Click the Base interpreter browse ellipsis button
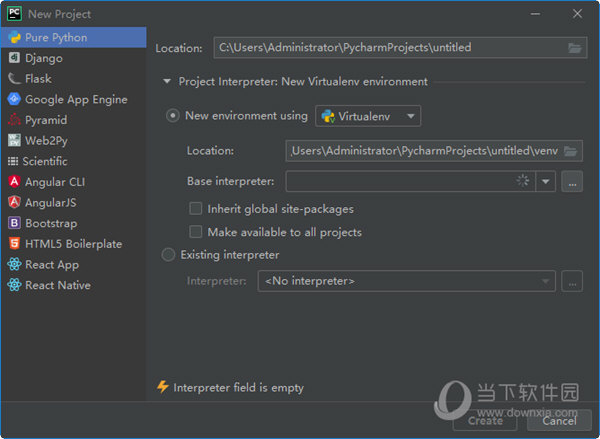Image resolution: width=600 pixels, height=439 pixels. (572, 181)
